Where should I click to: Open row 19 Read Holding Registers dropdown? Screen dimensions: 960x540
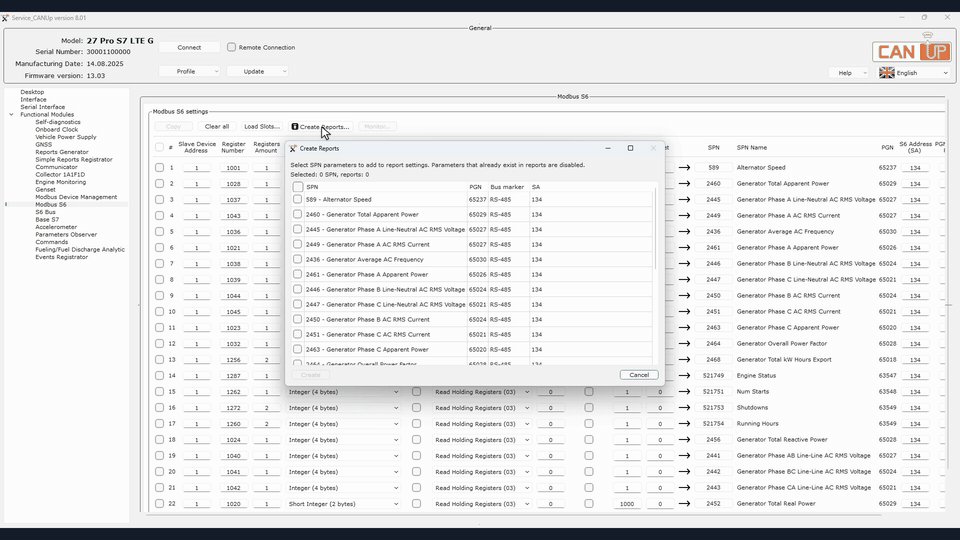click(x=482, y=456)
